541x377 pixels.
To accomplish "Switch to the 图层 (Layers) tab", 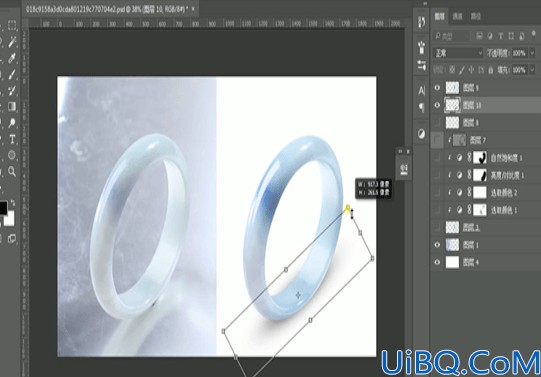I will [x=440, y=16].
